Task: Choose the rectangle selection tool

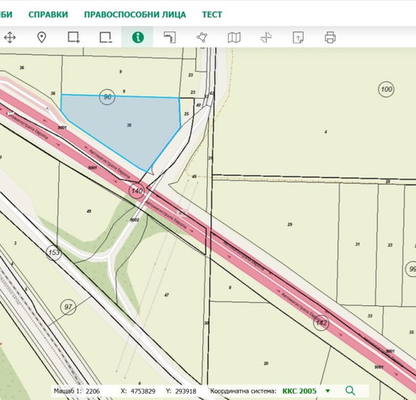Action: pos(73,37)
